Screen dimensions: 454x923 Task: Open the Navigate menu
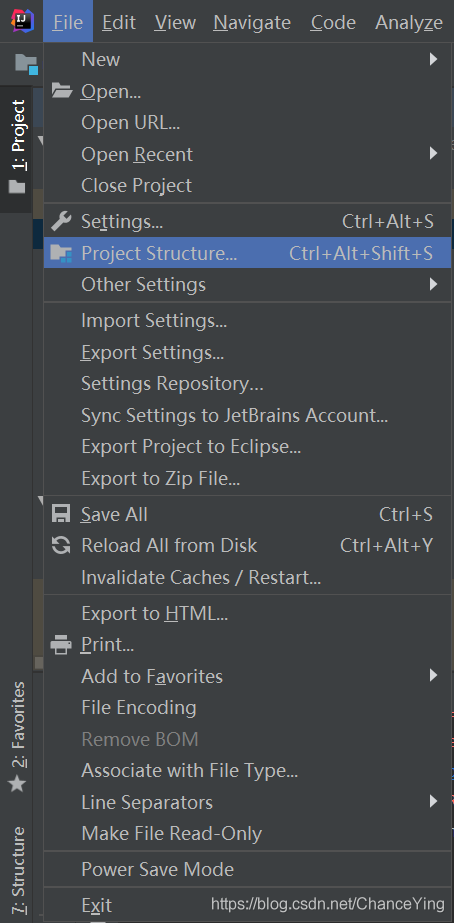[x=252, y=22]
